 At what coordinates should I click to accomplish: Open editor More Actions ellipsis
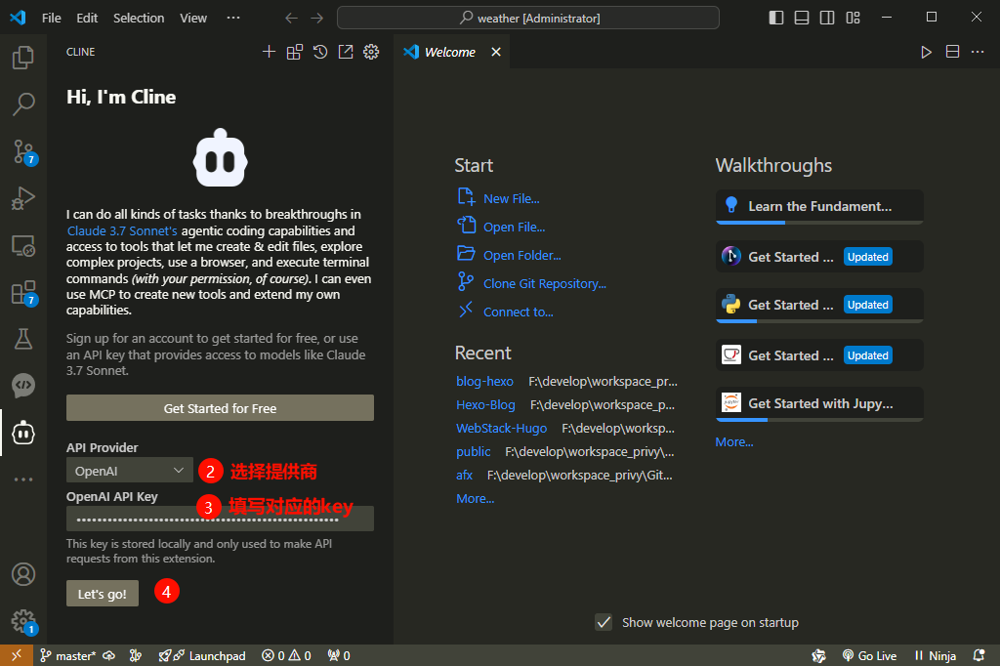pos(978,52)
